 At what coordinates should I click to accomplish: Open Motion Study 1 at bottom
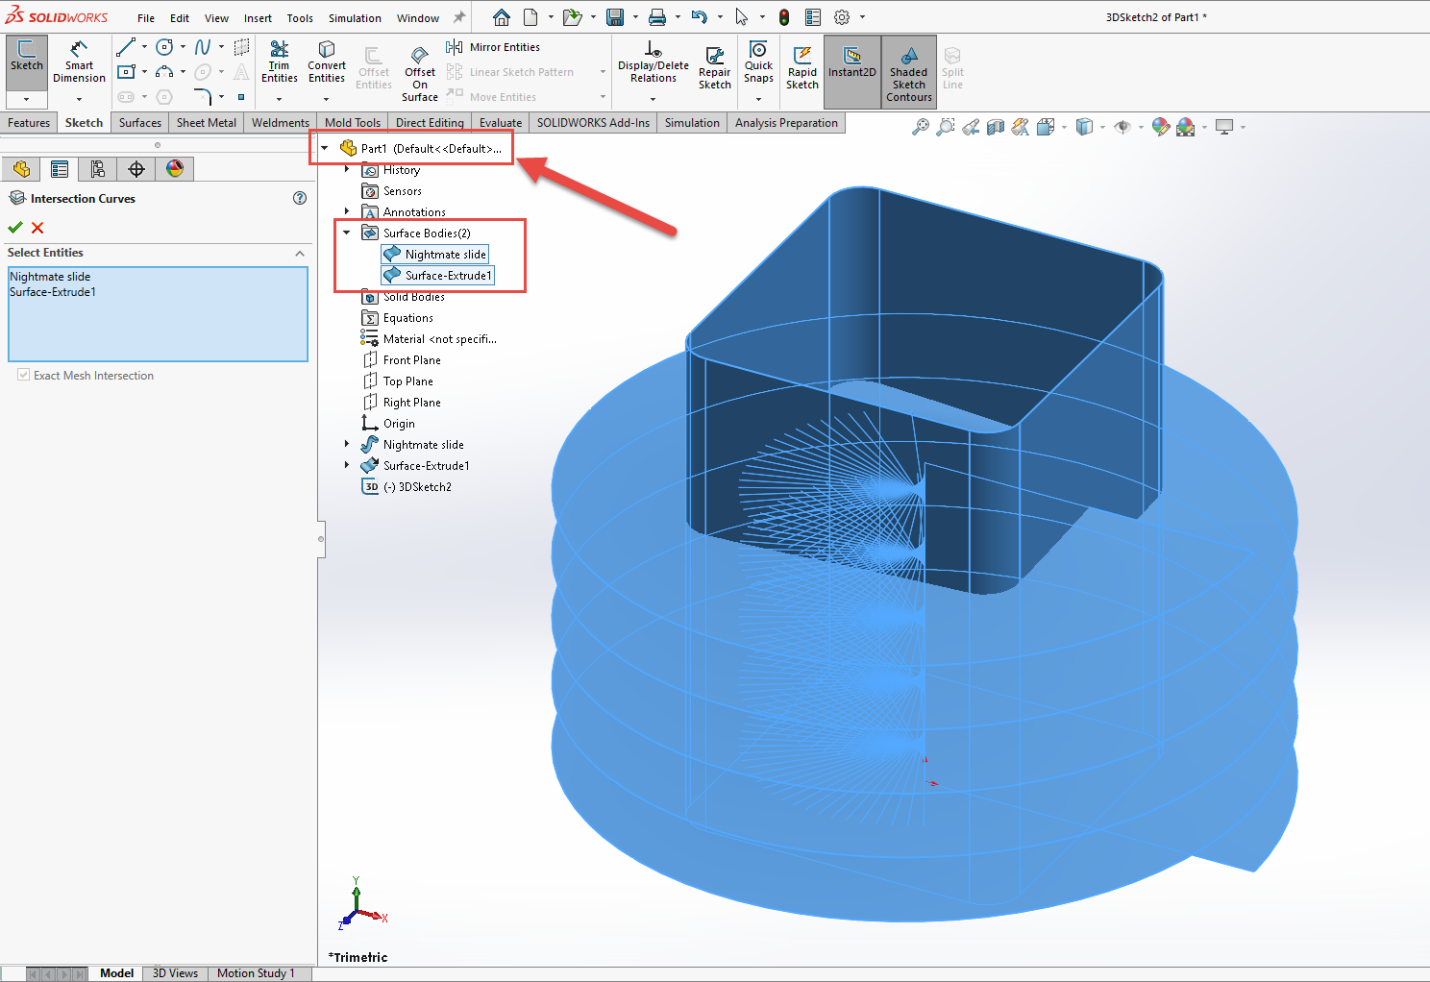click(257, 972)
